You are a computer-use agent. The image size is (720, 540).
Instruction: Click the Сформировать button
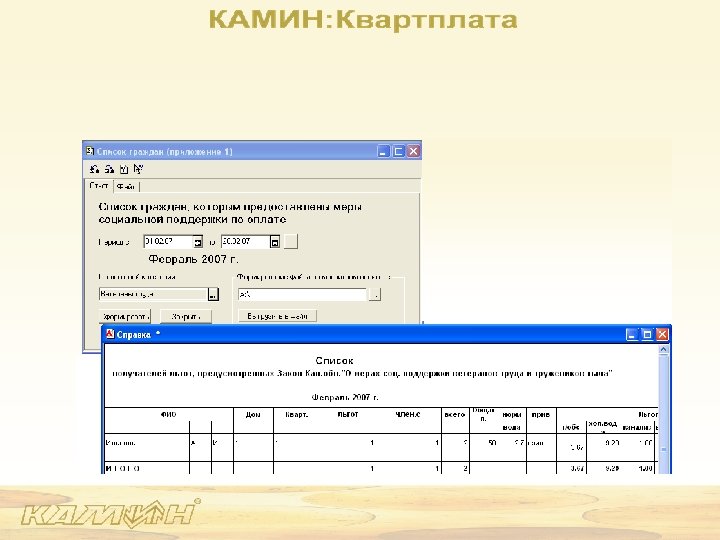(x=125, y=316)
